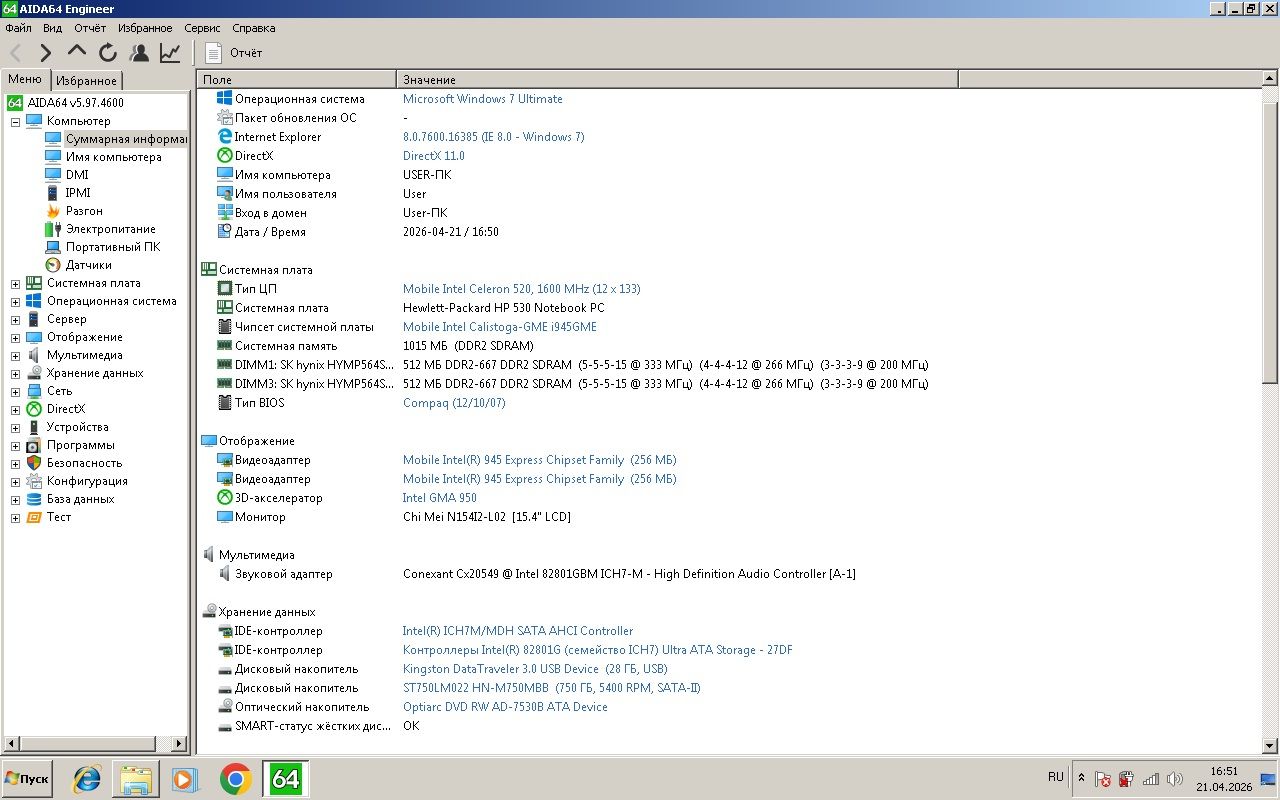The height and width of the screenshot is (800, 1280).
Task: Open the Датчики sensors item
Action: (x=88, y=265)
